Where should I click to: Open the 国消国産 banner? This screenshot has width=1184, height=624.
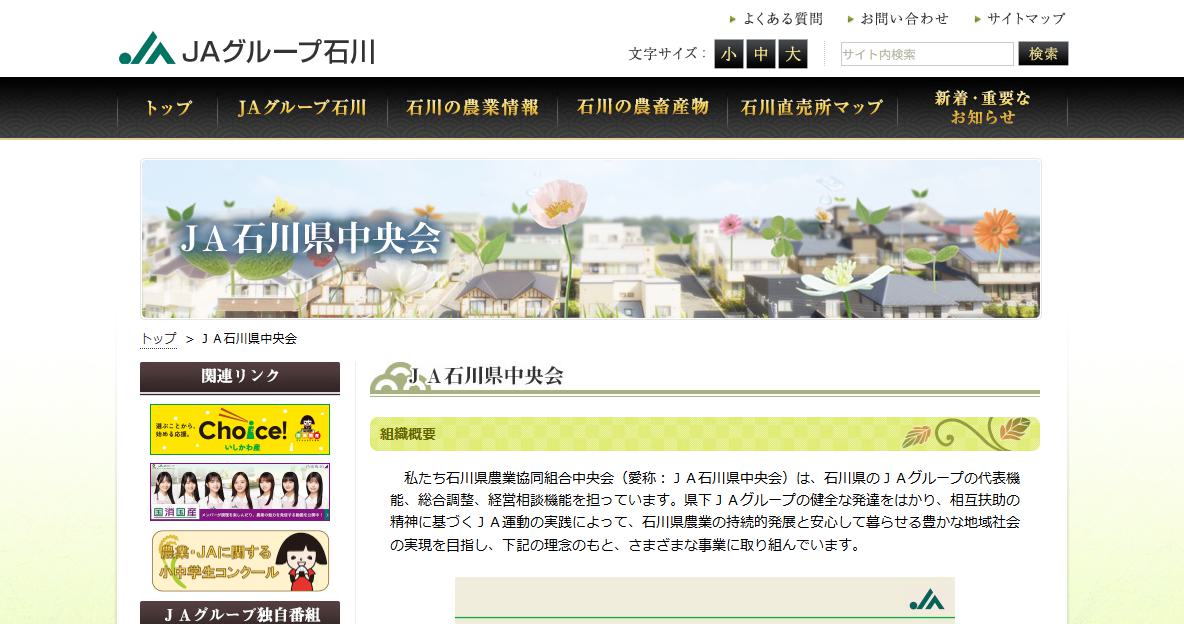point(240,492)
